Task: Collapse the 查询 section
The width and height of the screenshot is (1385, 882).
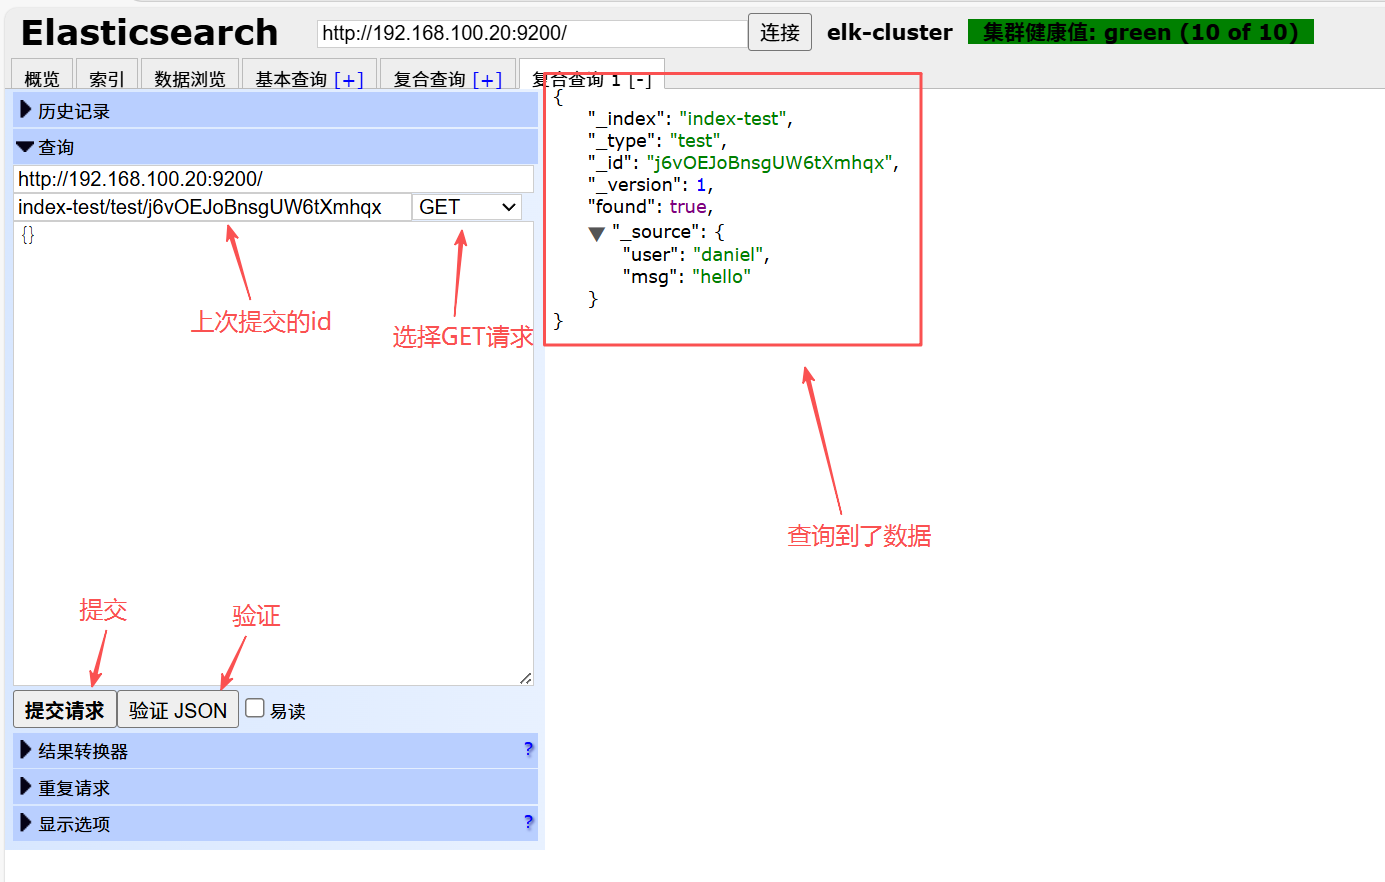Action: 275,146
